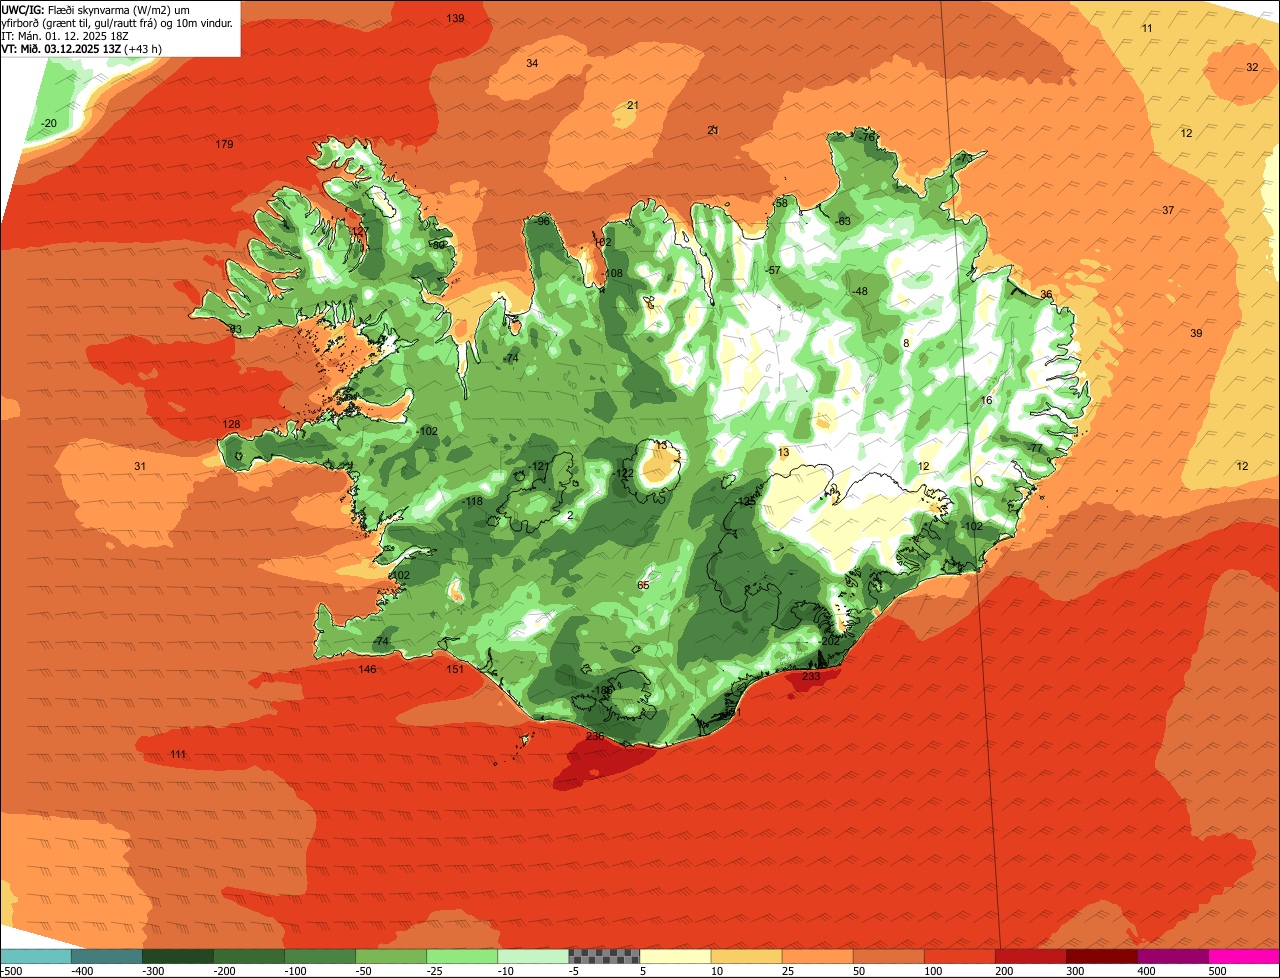Click the map value '151' off the southwest coast
Viewport: 1280px width, 978px height.
[x=455, y=670]
